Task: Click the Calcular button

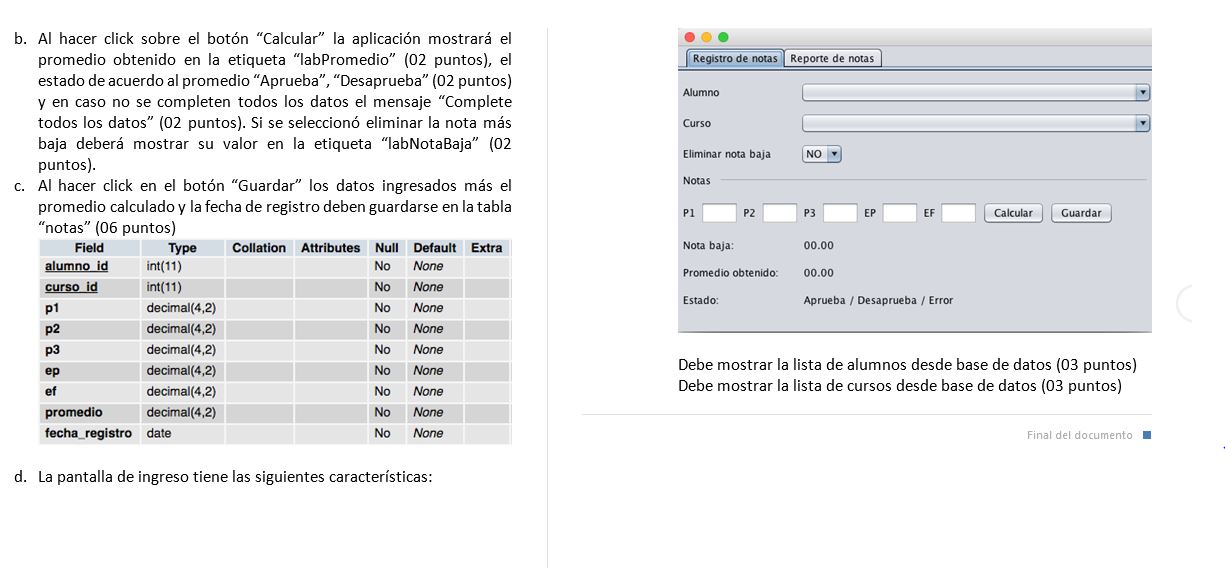Action: click(1013, 213)
